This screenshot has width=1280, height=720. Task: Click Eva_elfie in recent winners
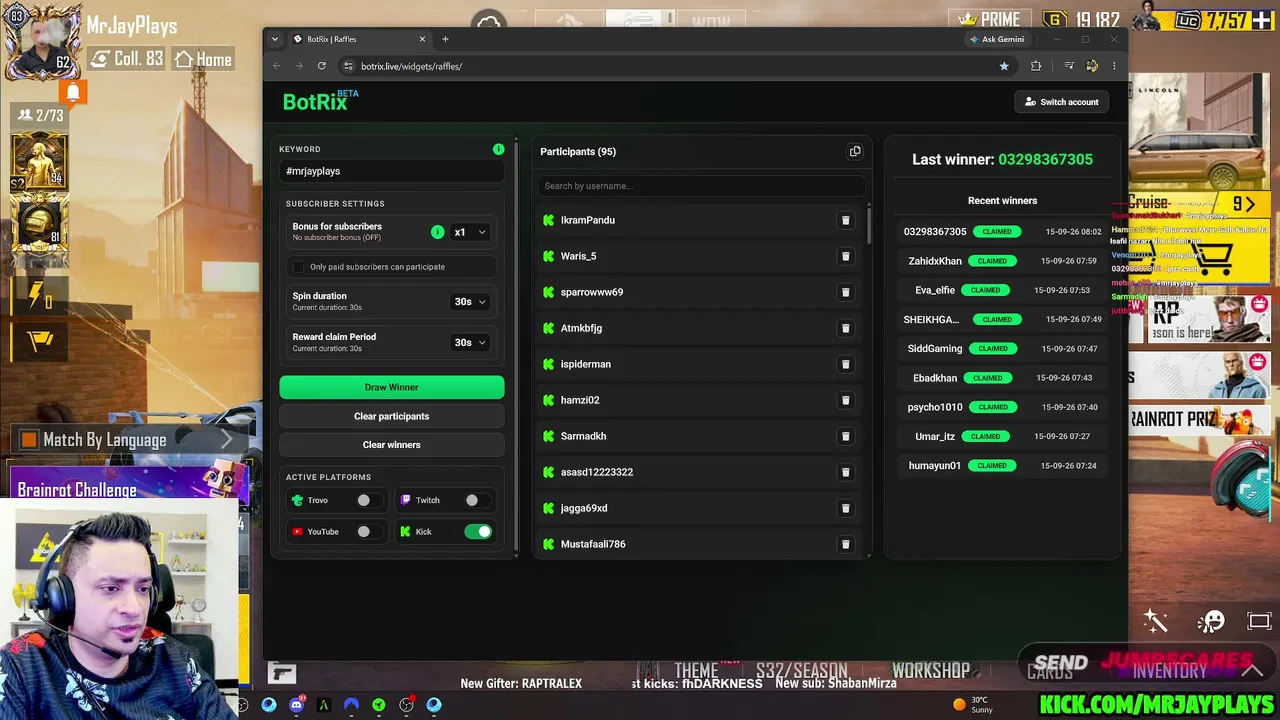tap(935, 290)
